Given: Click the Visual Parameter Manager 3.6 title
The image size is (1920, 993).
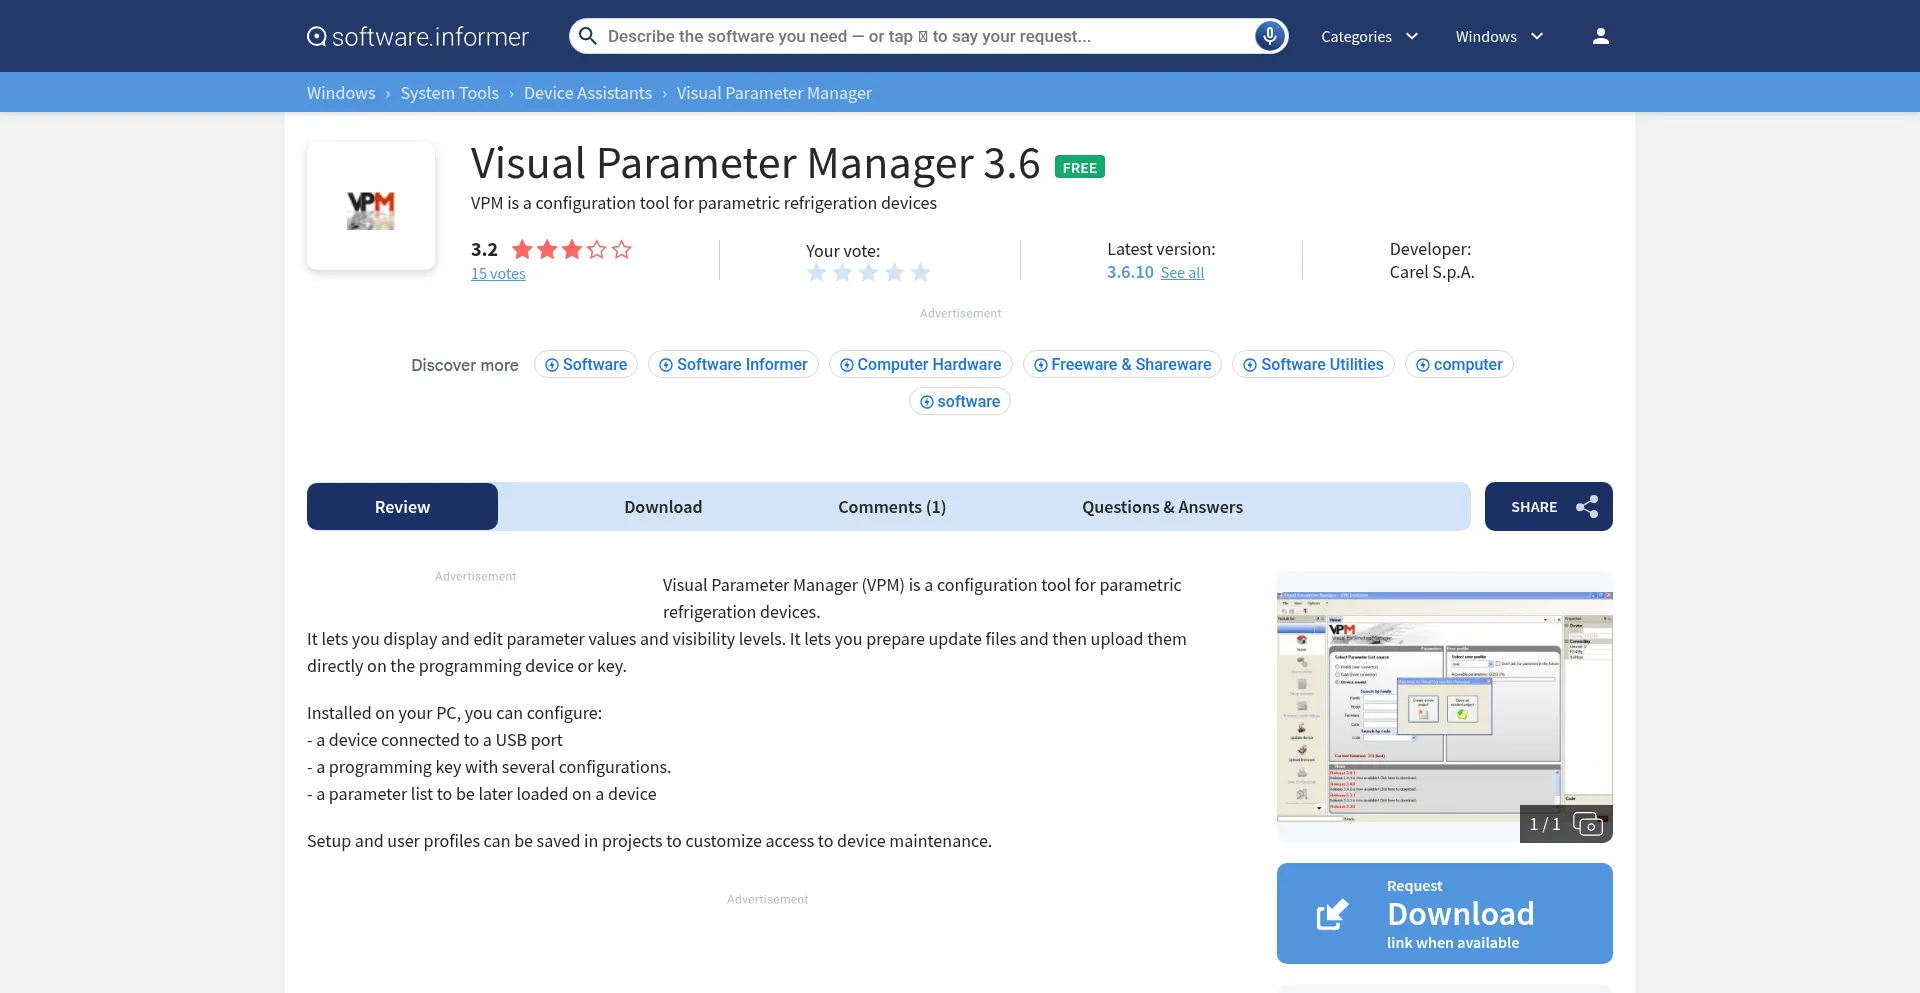Looking at the screenshot, I should coord(755,163).
